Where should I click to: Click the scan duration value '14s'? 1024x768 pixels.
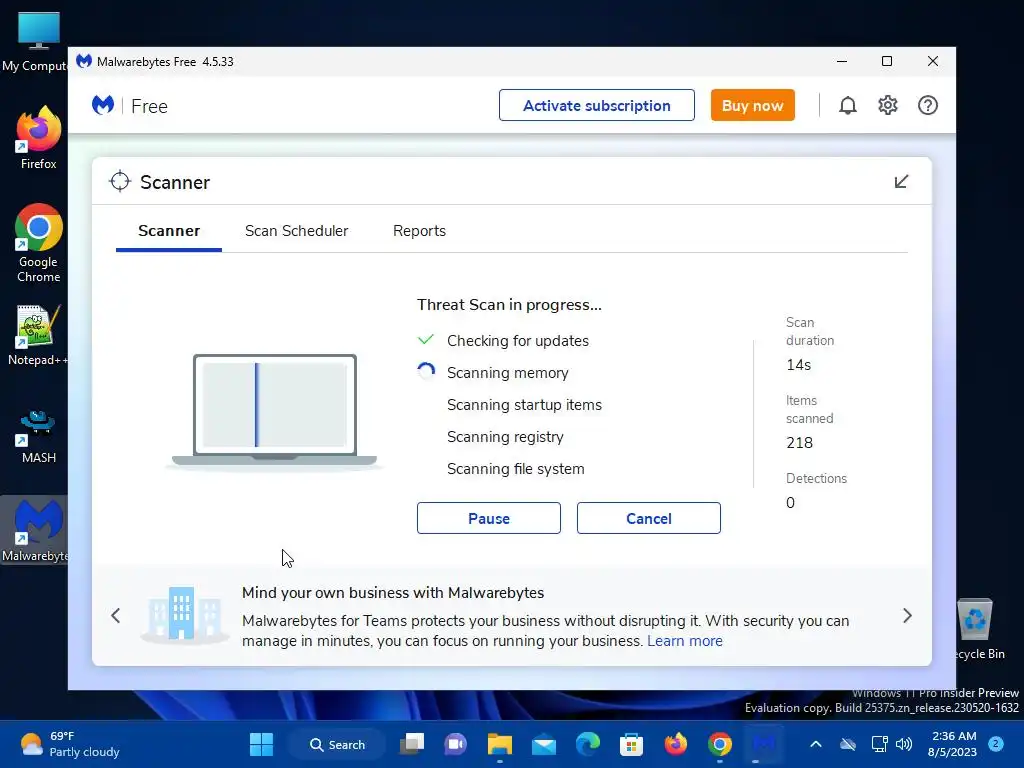point(798,365)
